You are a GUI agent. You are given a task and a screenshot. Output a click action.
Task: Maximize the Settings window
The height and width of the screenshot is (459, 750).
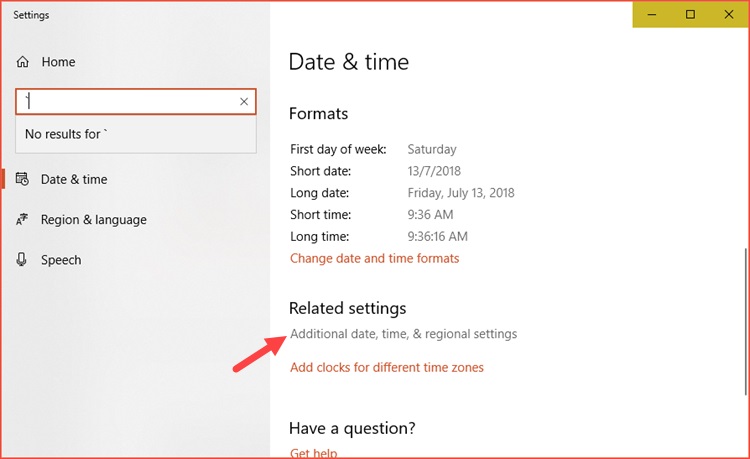[690, 15]
